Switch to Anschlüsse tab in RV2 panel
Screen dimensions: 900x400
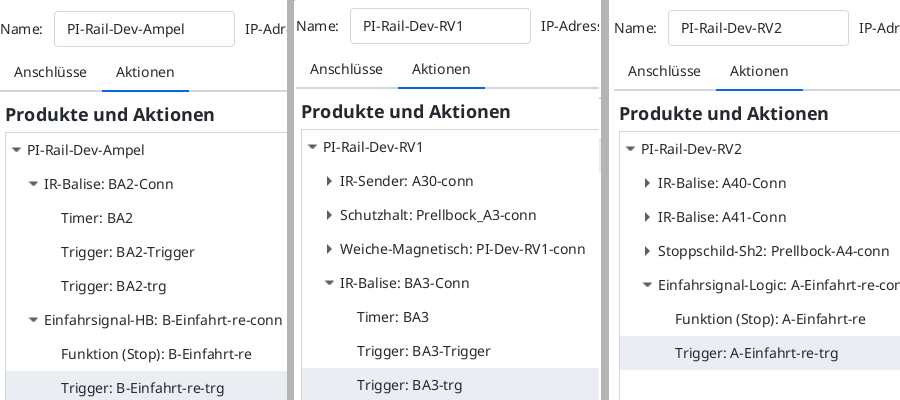[664, 71]
